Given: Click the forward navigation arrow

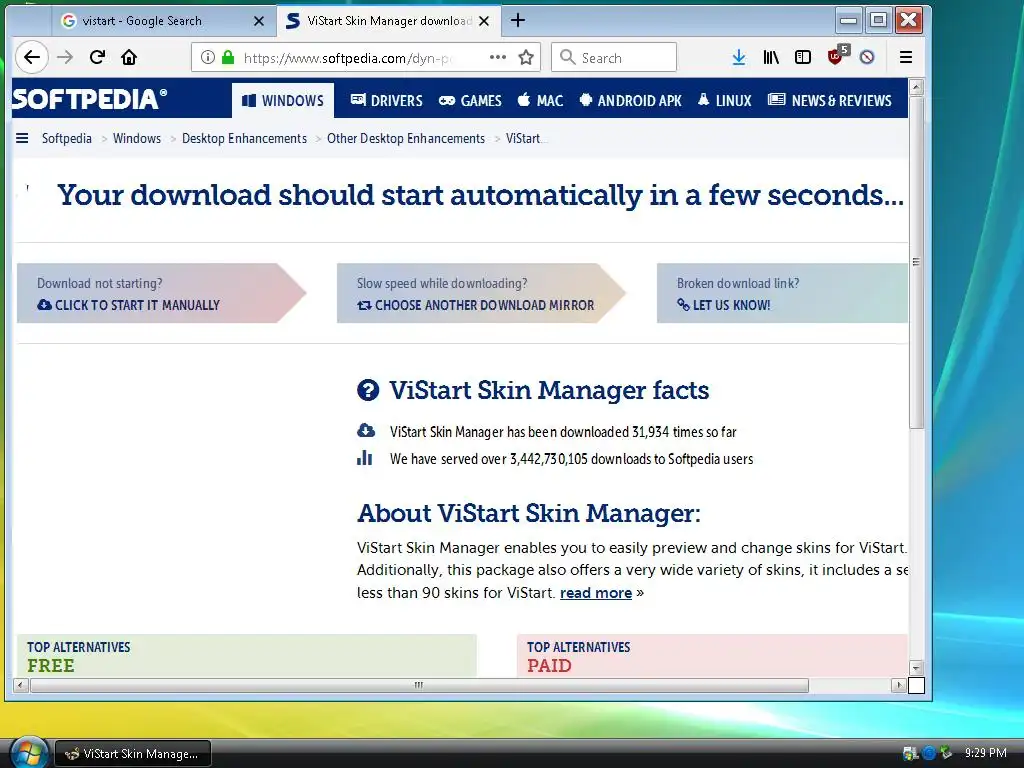Looking at the screenshot, I should coord(65,57).
